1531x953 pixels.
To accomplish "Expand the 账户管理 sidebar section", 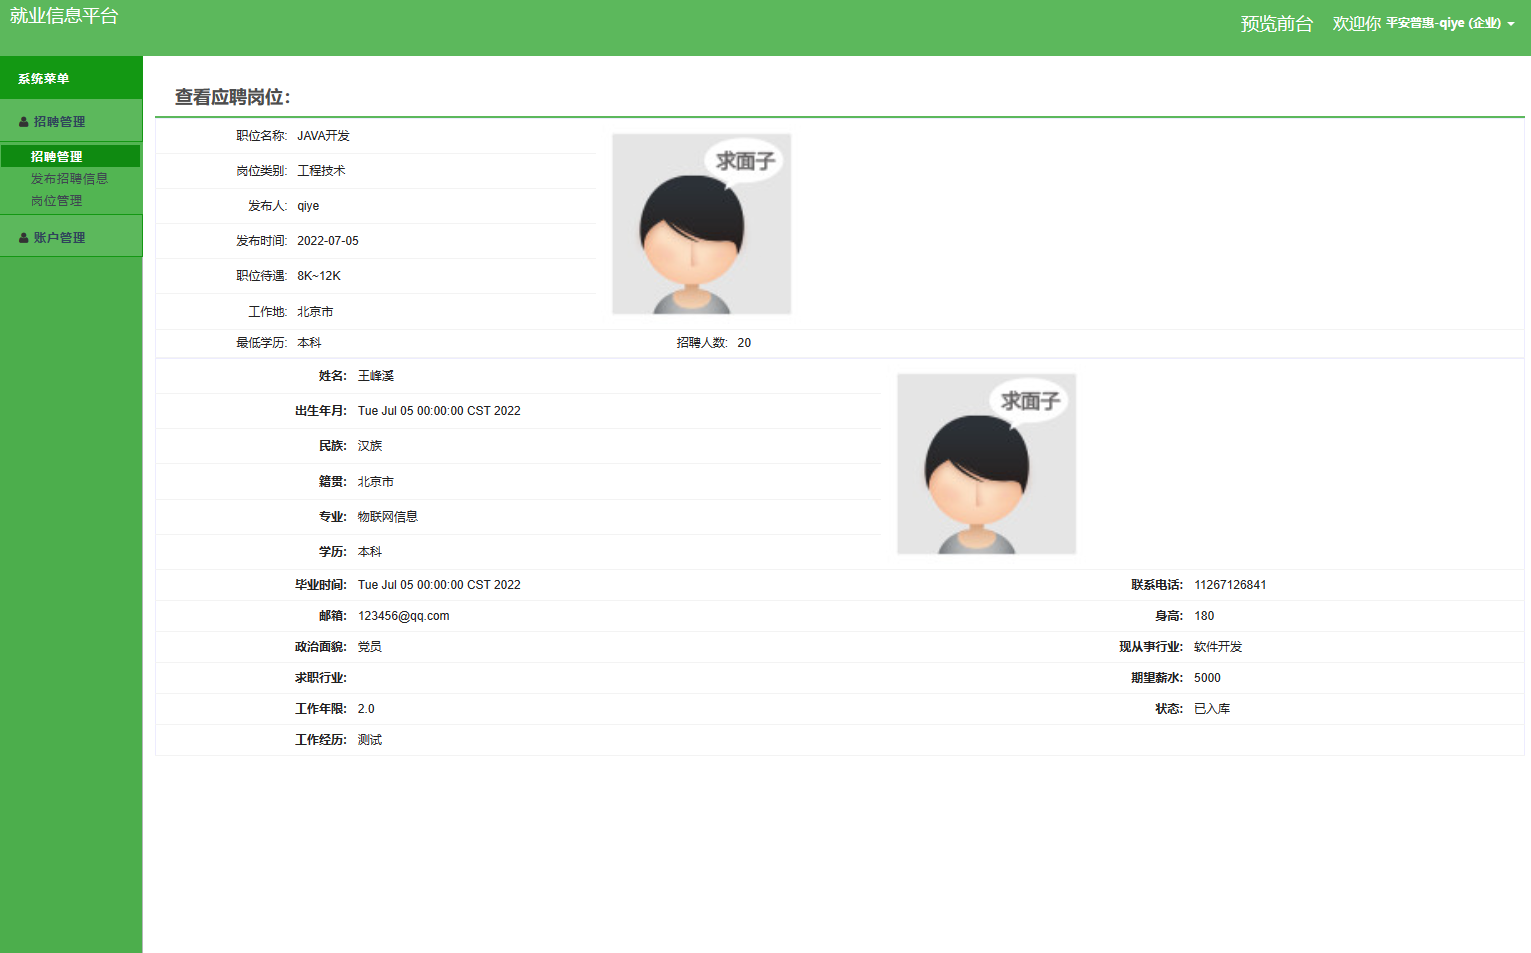I will [x=62, y=236].
